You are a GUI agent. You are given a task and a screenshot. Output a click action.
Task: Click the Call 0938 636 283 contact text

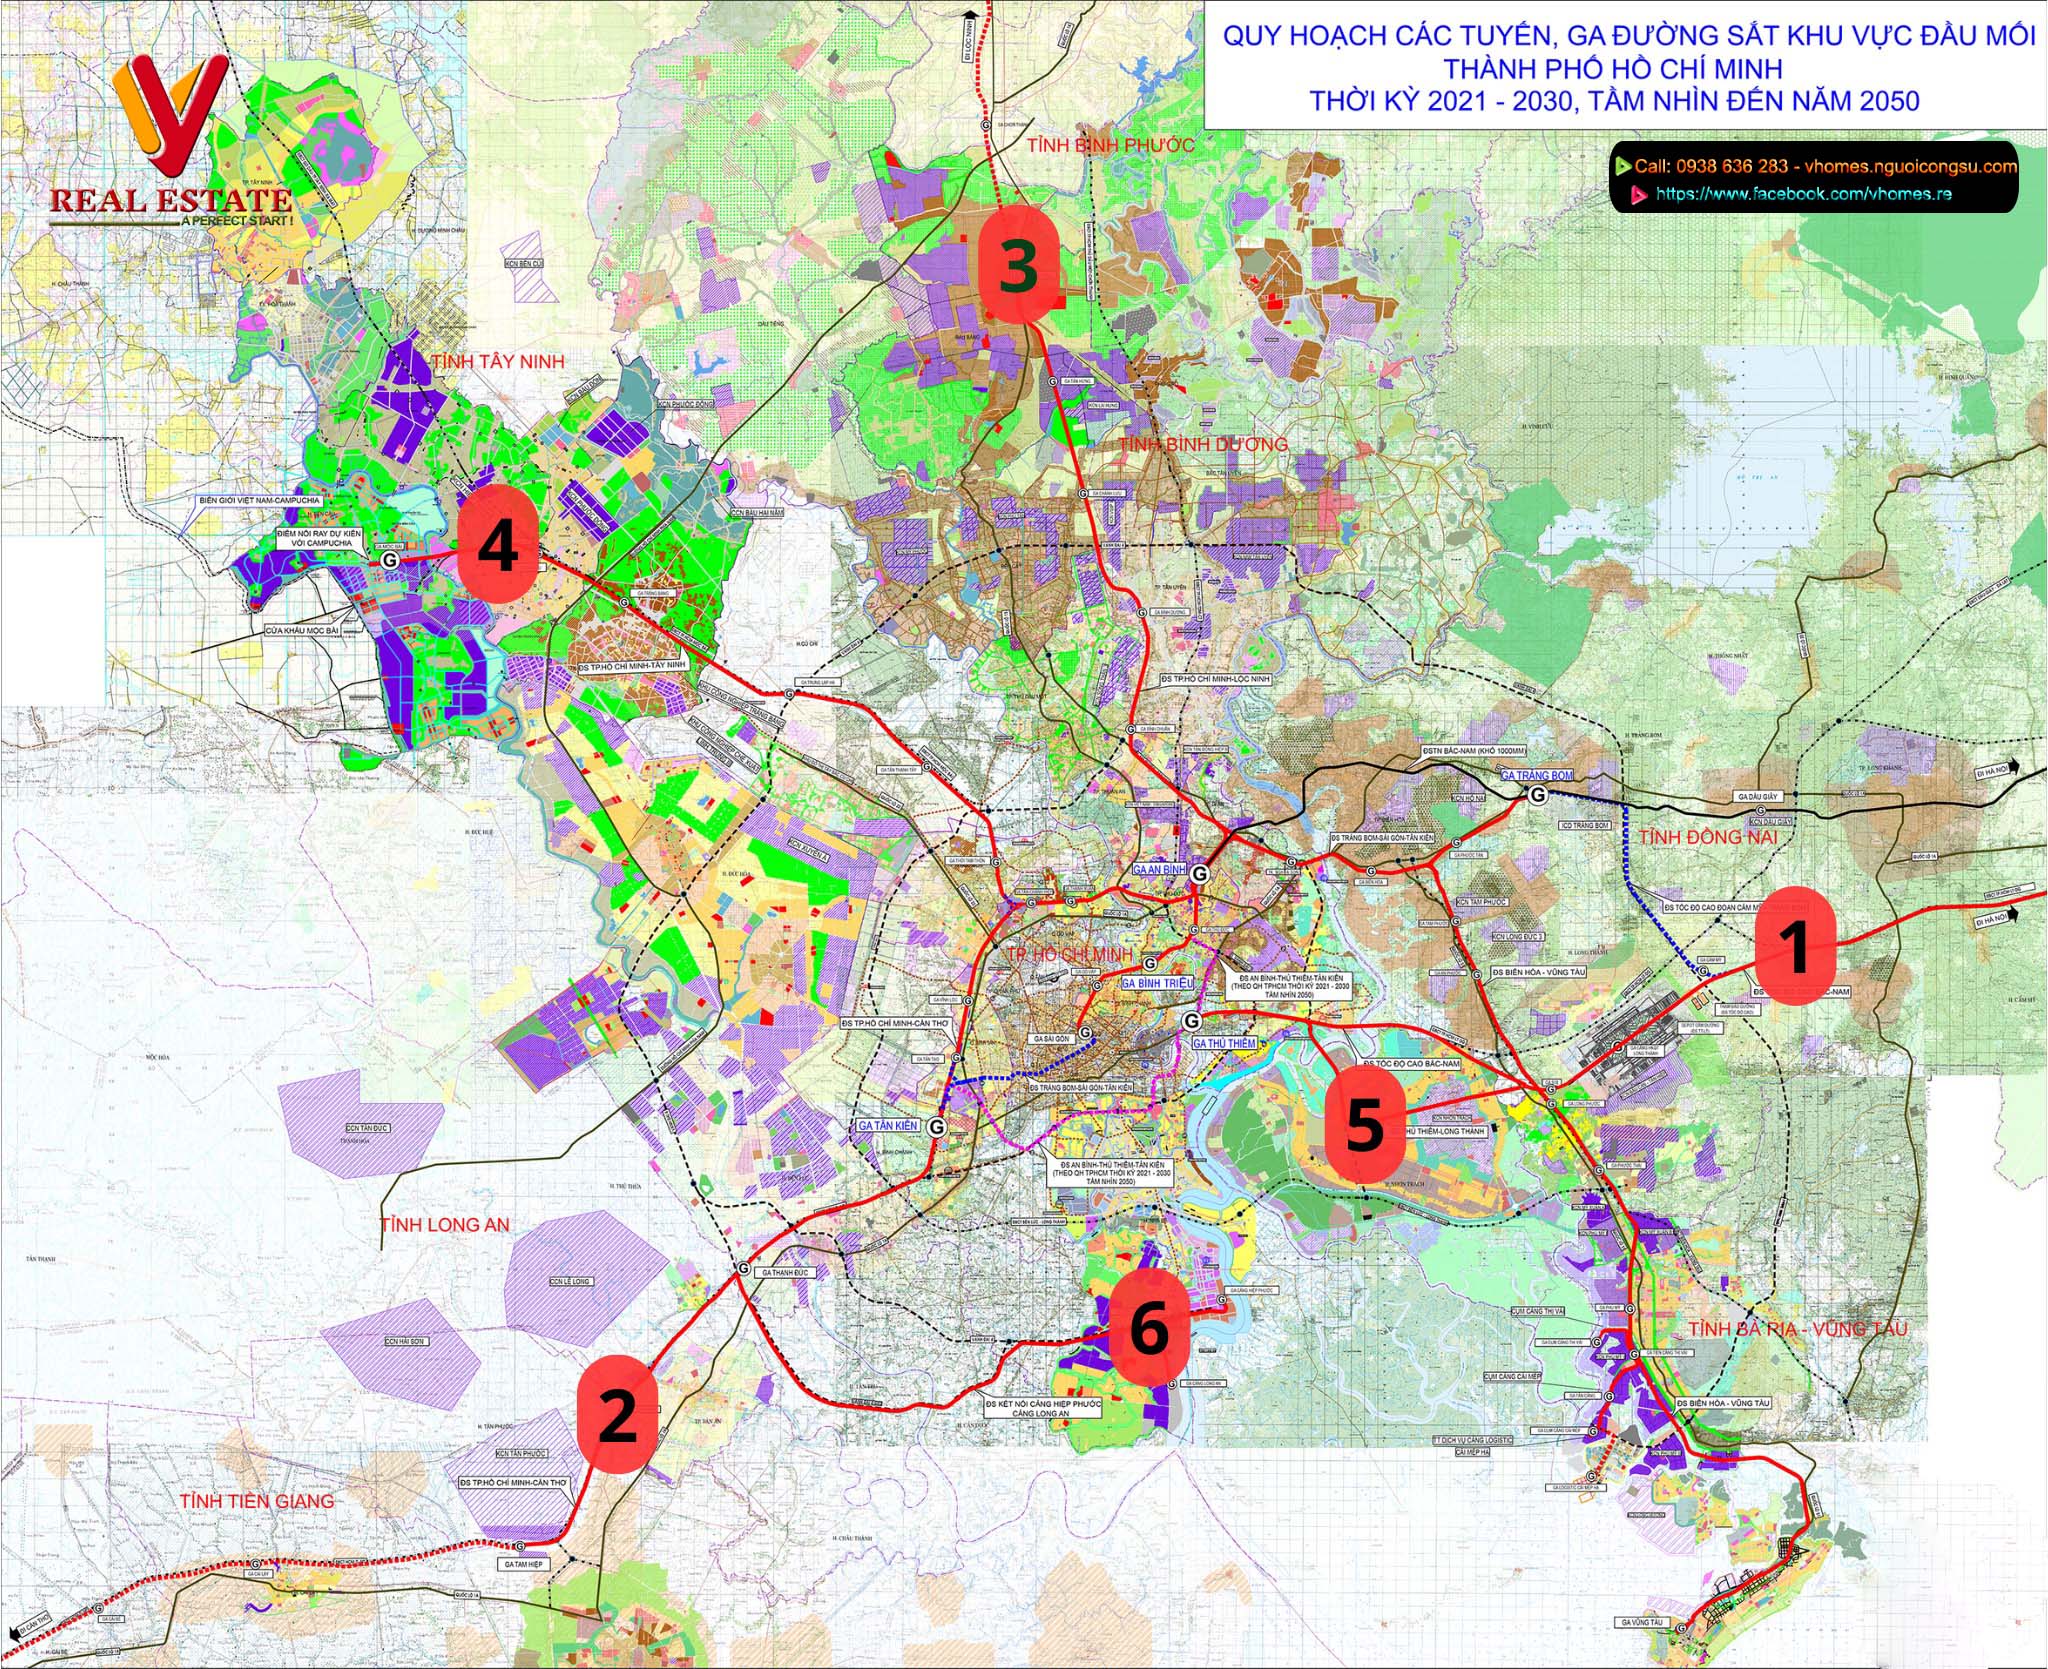(1712, 167)
